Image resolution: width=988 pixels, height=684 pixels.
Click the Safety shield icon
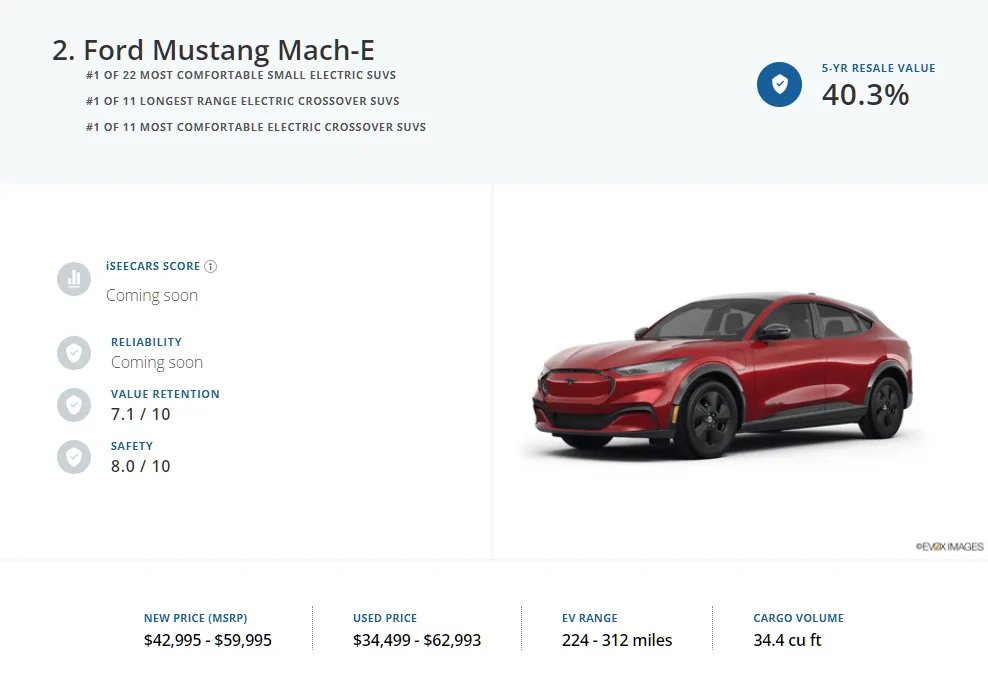(74, 457)
